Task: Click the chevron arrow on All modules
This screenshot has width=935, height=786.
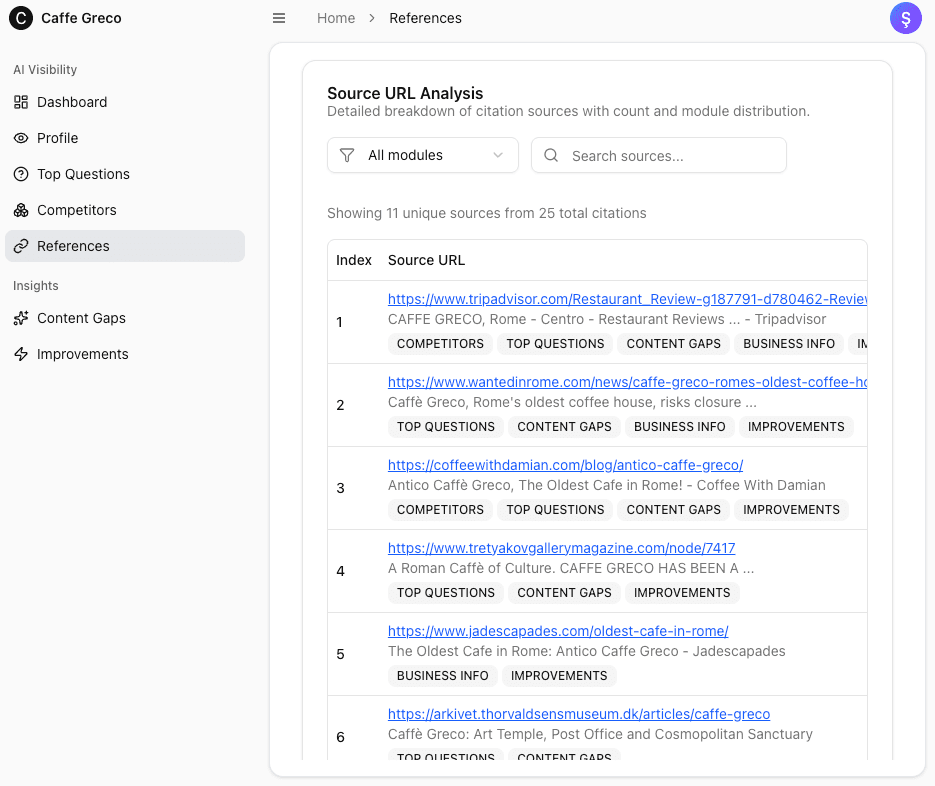Action: (498, 155)
